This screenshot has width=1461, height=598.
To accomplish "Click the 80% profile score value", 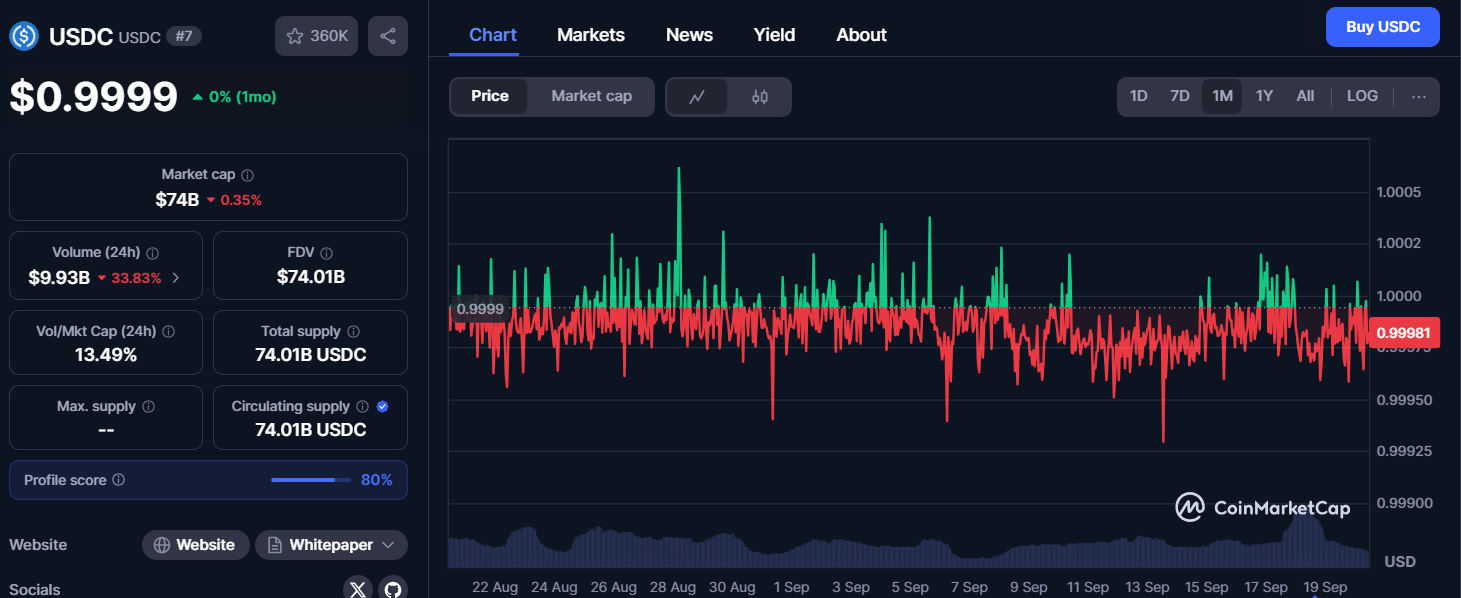I will pos(377,480).
